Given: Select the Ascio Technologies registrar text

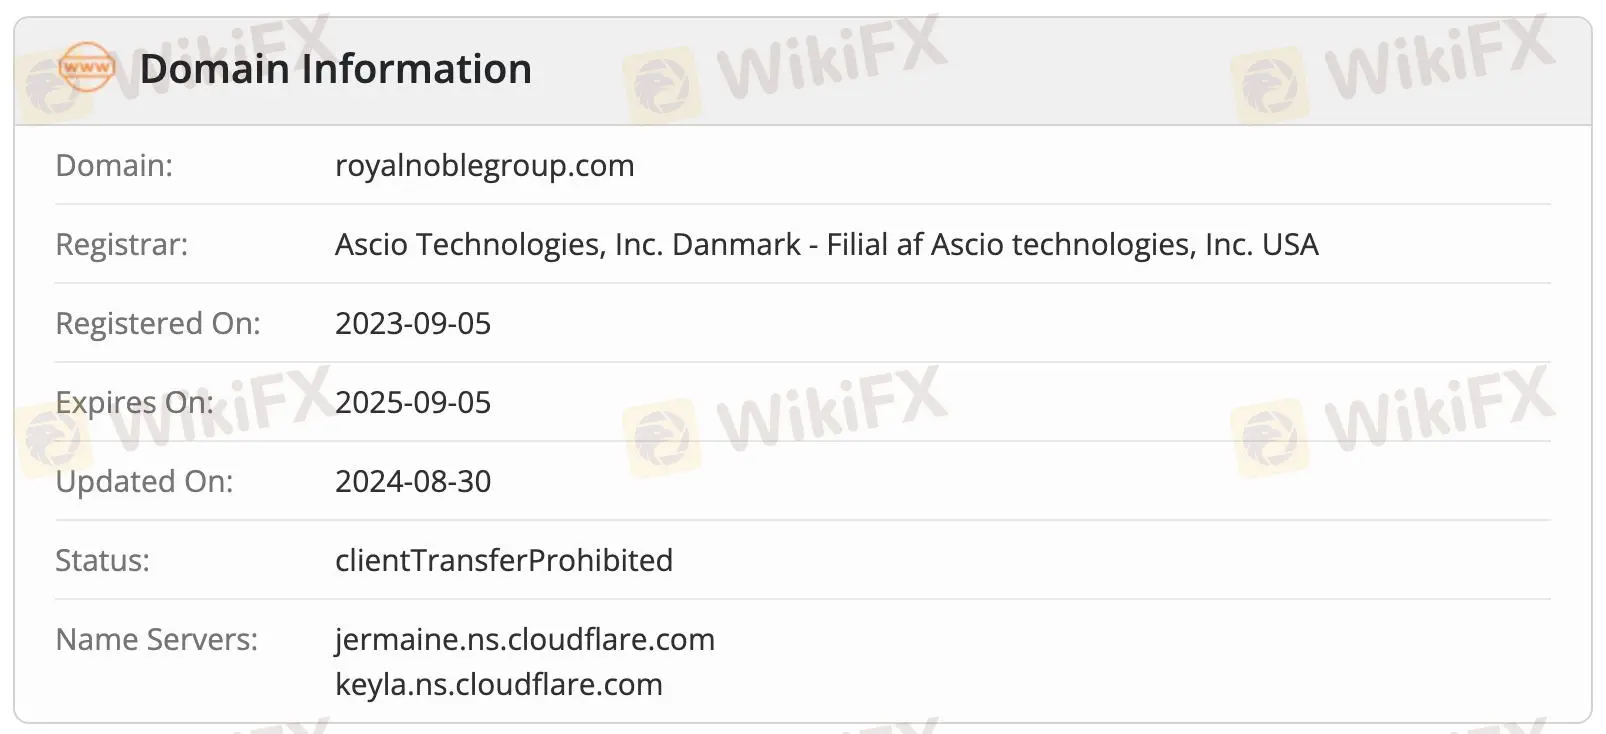Looking at the screenshot, I should click(x=826, y=244).
